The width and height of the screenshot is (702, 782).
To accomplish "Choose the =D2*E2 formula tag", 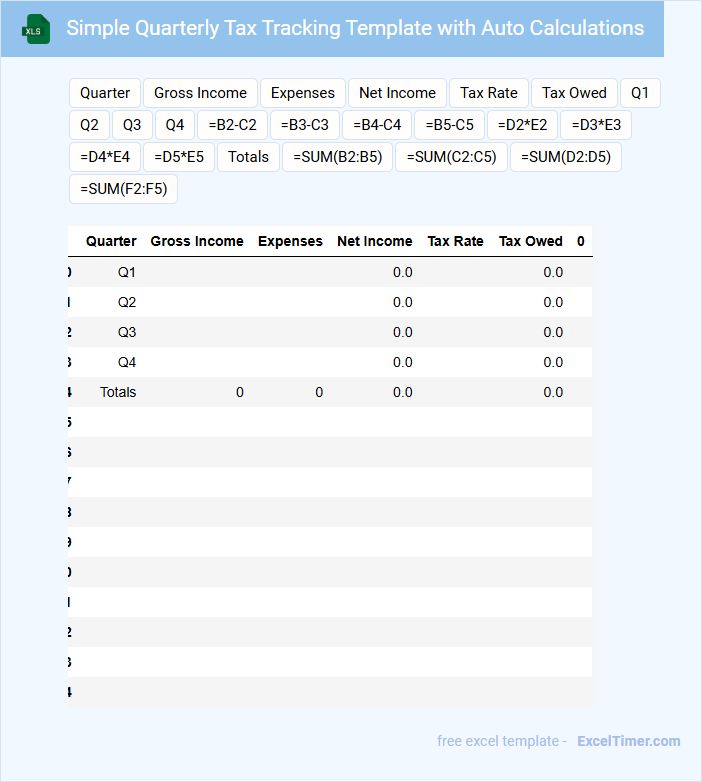I will [x=523, y=125].
